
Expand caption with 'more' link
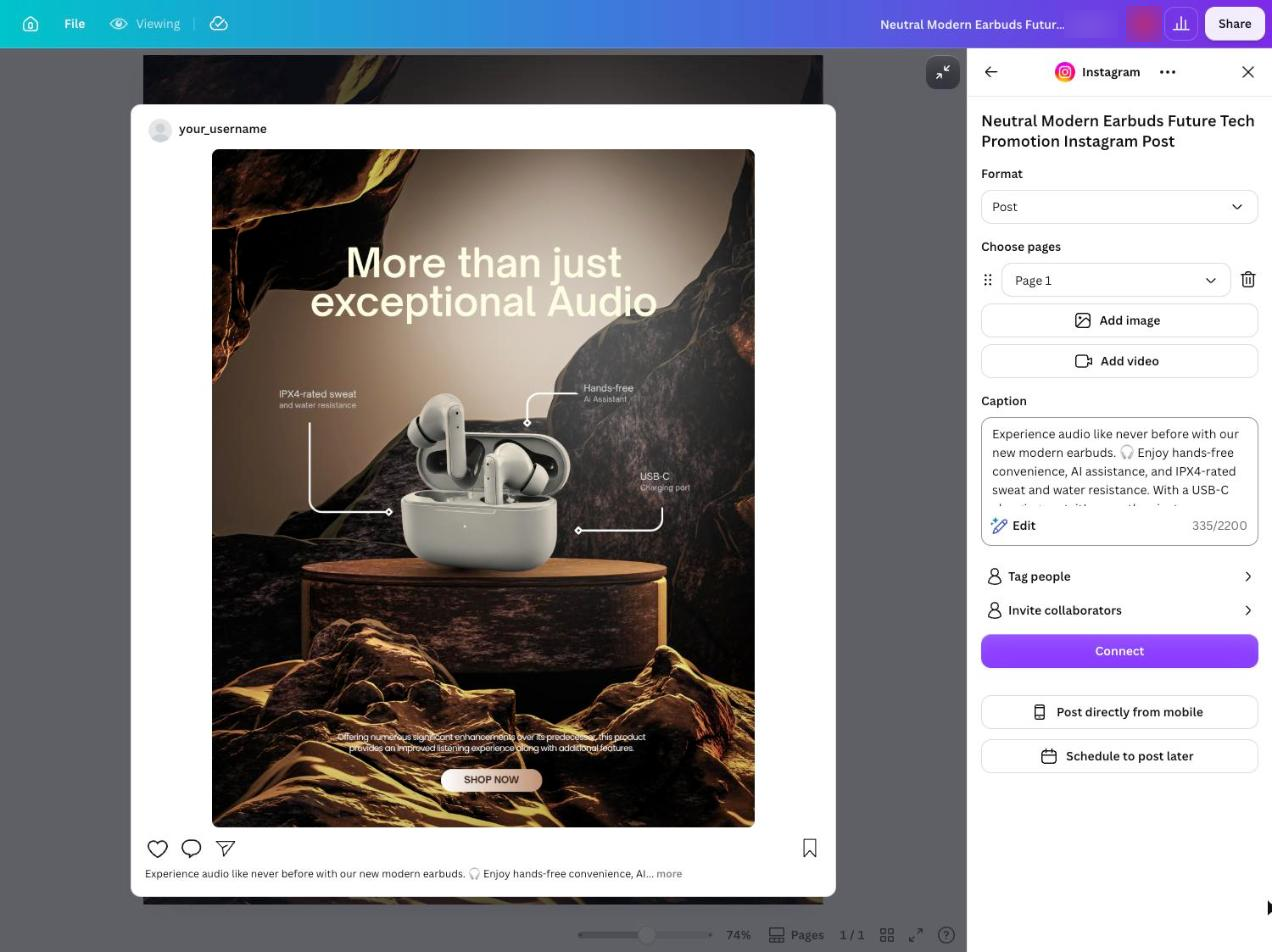[669, 874]
